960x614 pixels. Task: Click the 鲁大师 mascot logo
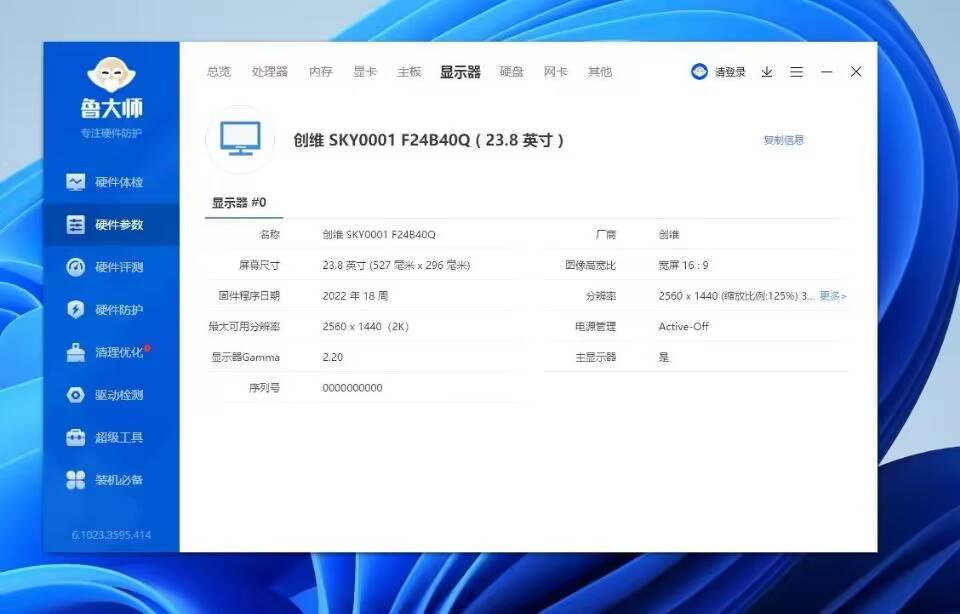click(x=111, y=75)
